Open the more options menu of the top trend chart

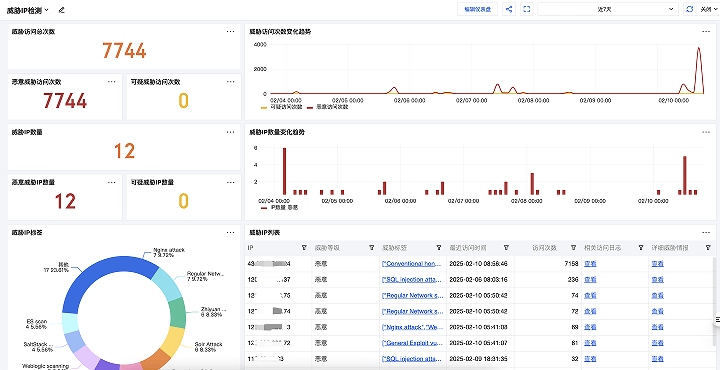[706, 32]
